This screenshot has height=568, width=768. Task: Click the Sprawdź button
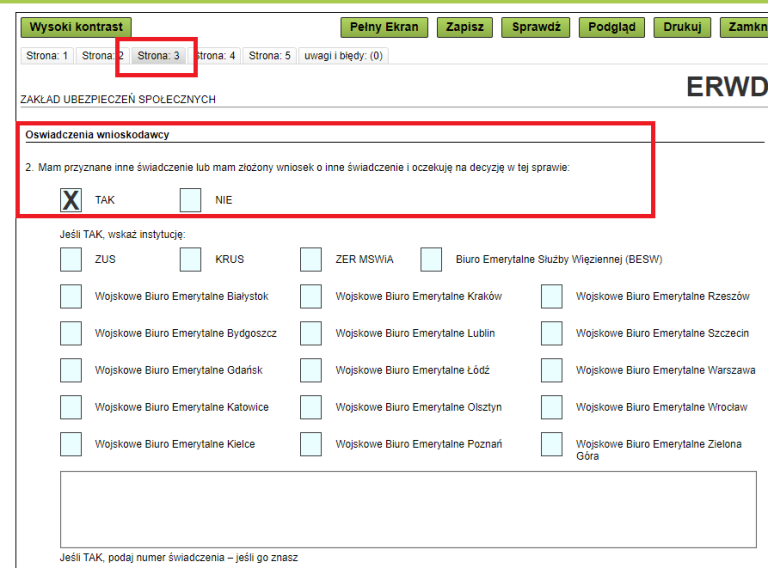[536, 27]
